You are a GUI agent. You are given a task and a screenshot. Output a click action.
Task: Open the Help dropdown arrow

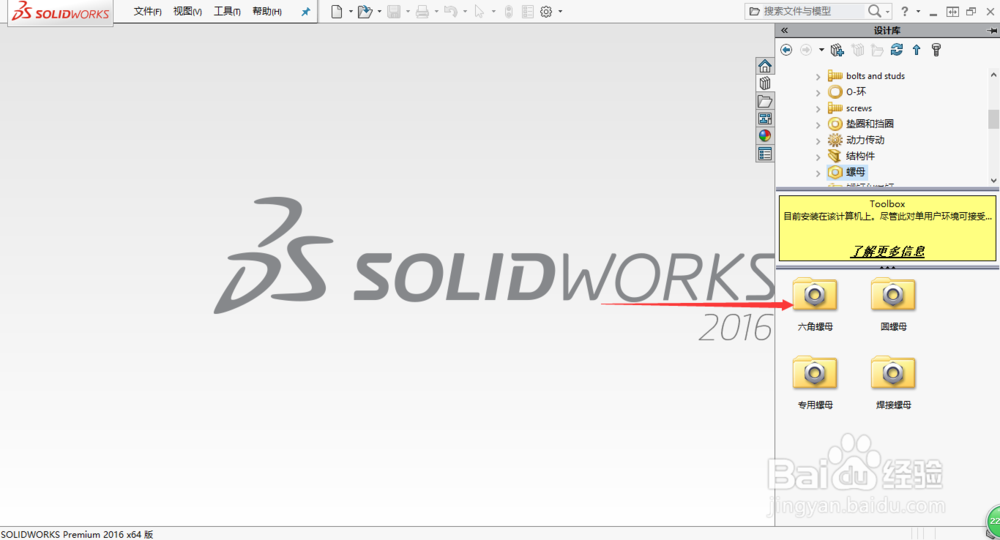coord(918,11)
